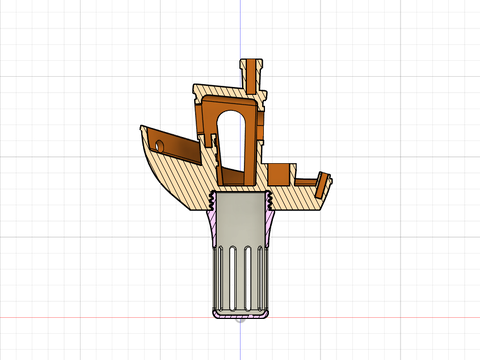
Task: Select the hose barb fitting at the model top
Action: 251,76
